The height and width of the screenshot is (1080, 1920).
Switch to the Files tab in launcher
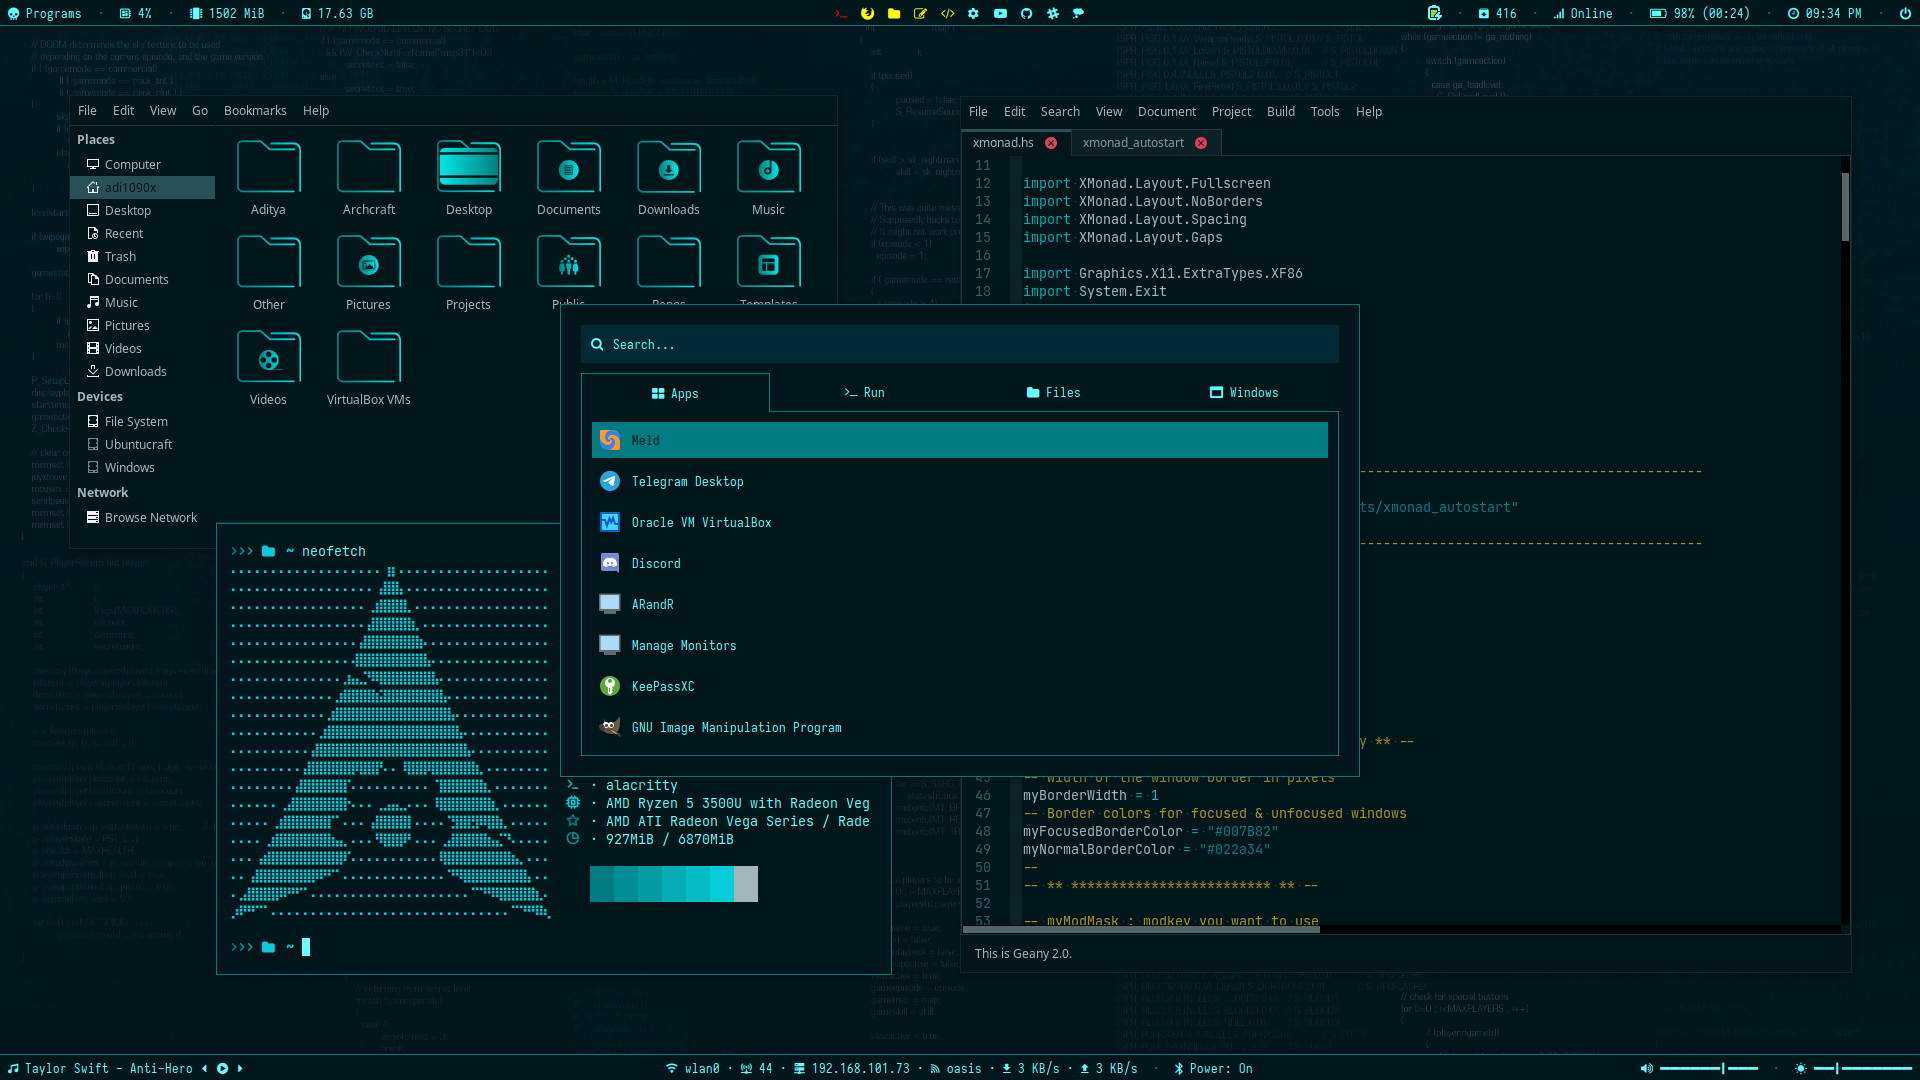(x=1053, y=392)
